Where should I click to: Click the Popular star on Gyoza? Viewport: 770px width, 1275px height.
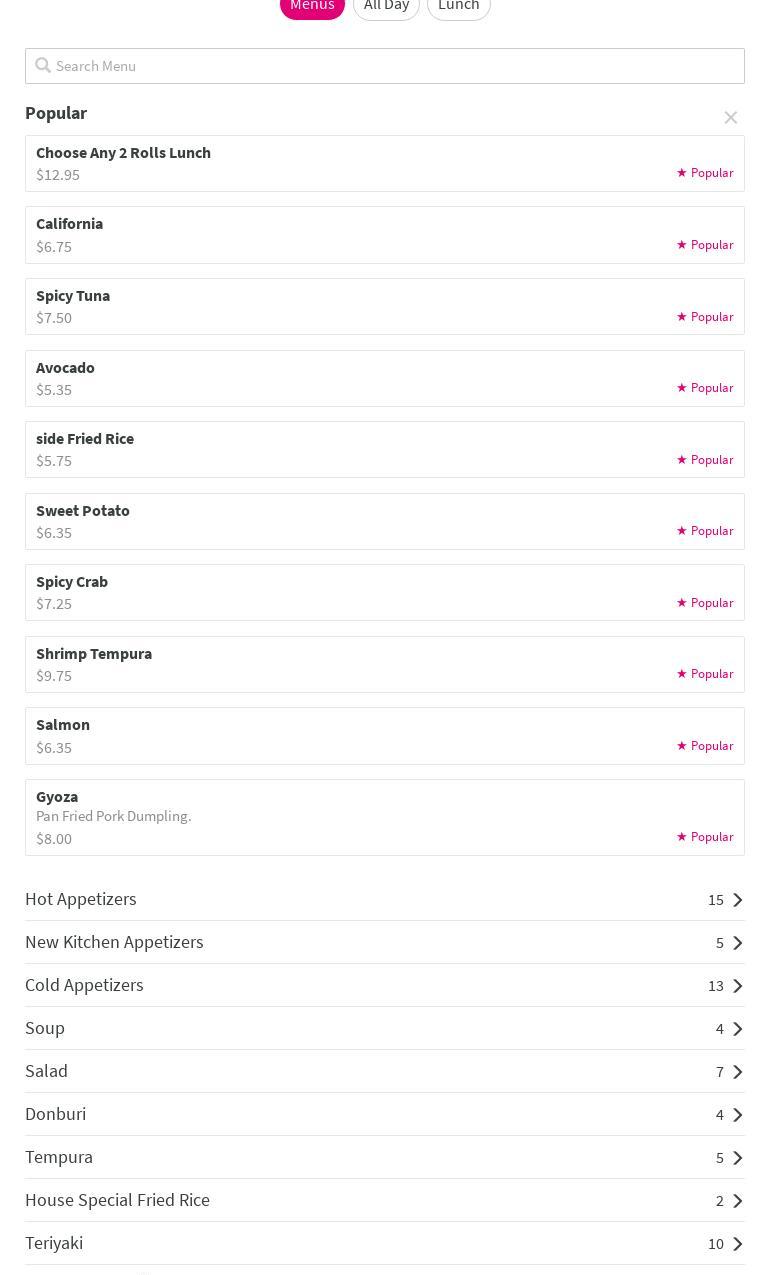682,836
